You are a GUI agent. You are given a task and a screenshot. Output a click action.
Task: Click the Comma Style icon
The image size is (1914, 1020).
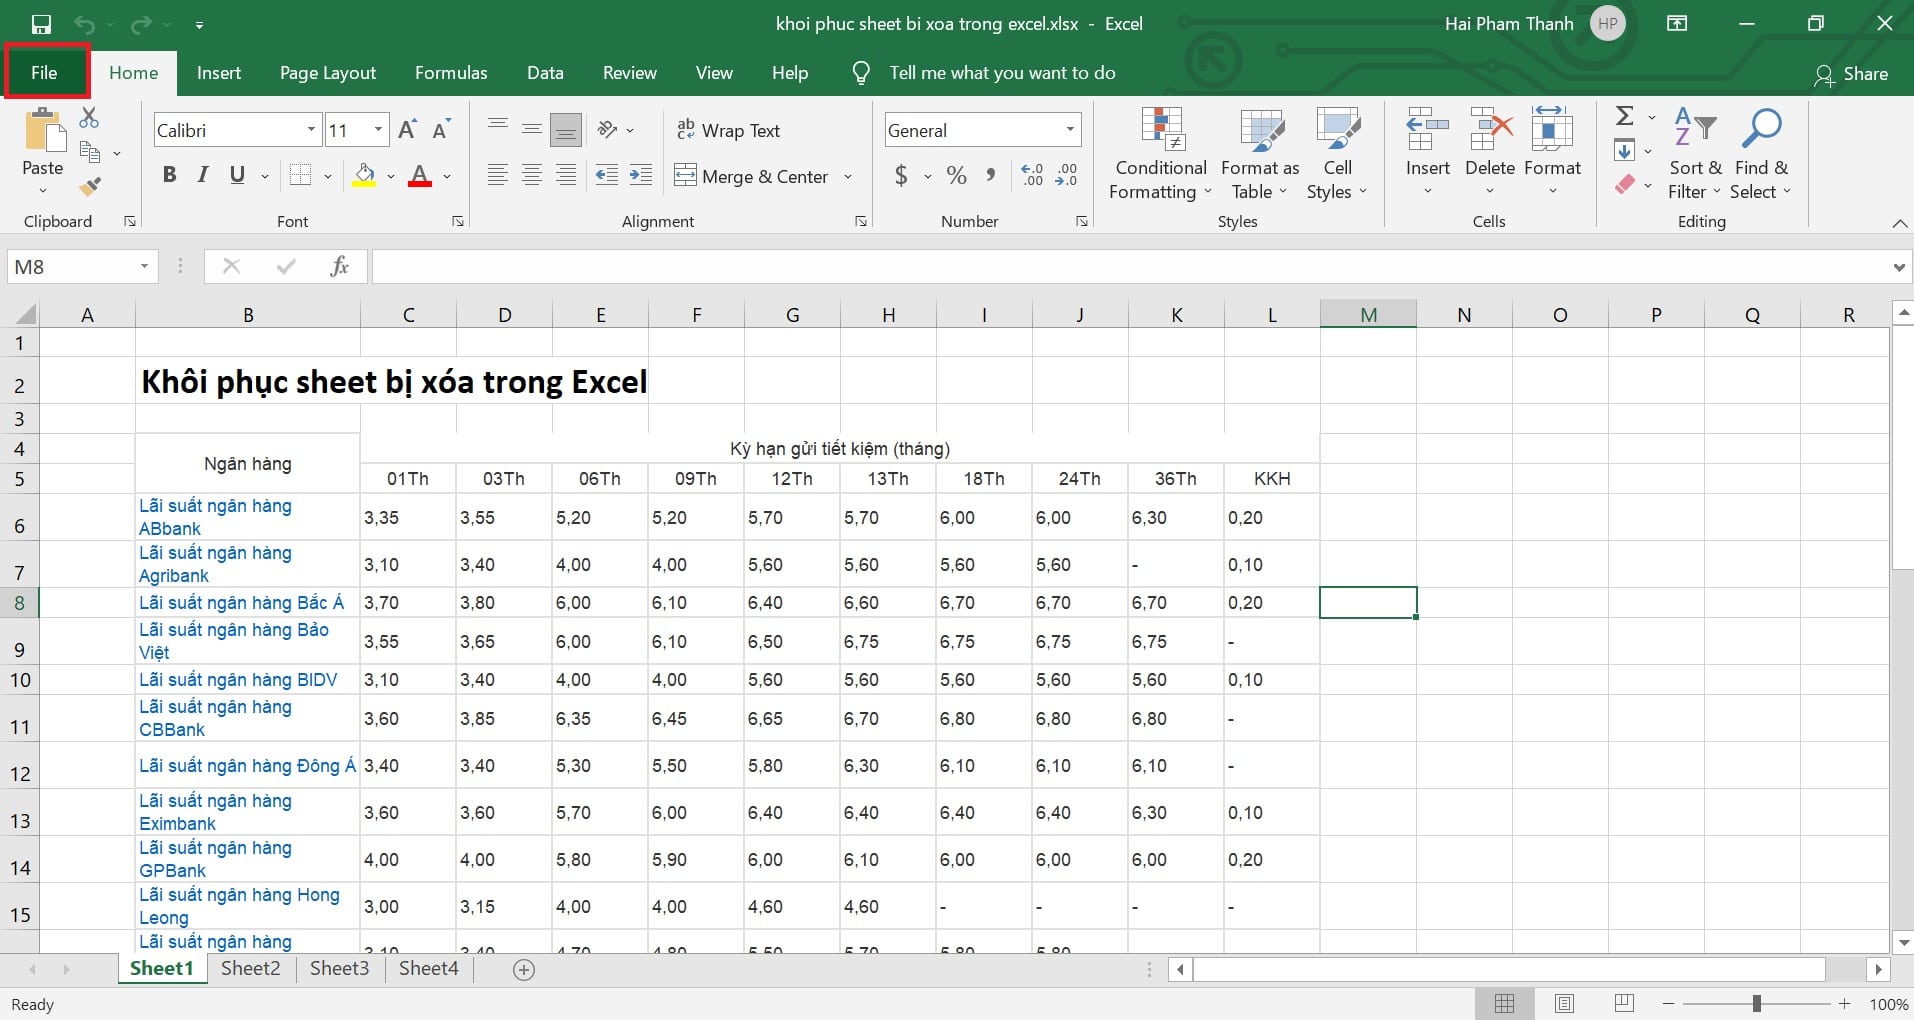990,176
